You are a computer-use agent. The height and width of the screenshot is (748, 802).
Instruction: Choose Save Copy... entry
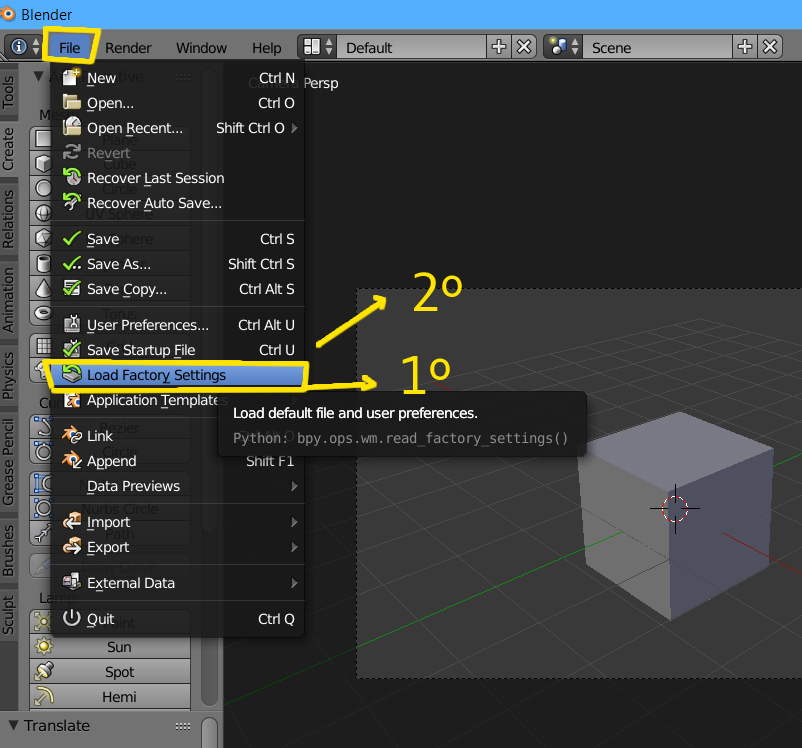[x=177, y=289]
